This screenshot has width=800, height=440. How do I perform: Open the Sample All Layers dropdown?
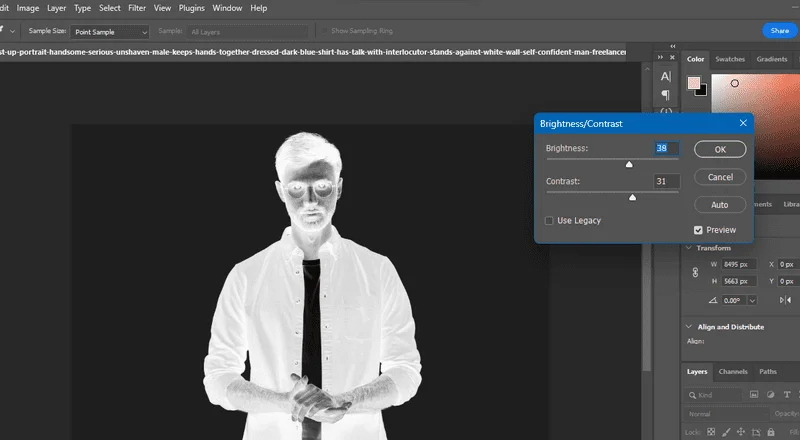click(x=248, y=32)
